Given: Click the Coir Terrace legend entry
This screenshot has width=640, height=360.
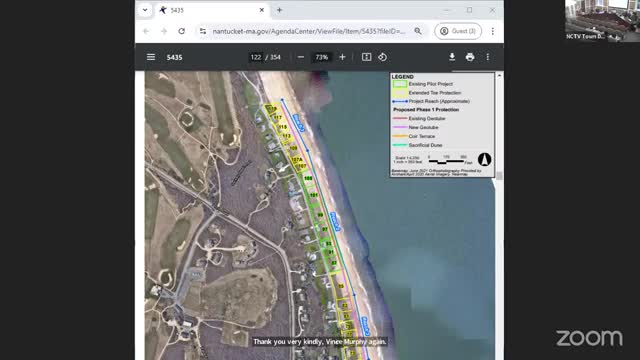Looking at the screenshot, I should pyautogui.click(x=414, y=136).
